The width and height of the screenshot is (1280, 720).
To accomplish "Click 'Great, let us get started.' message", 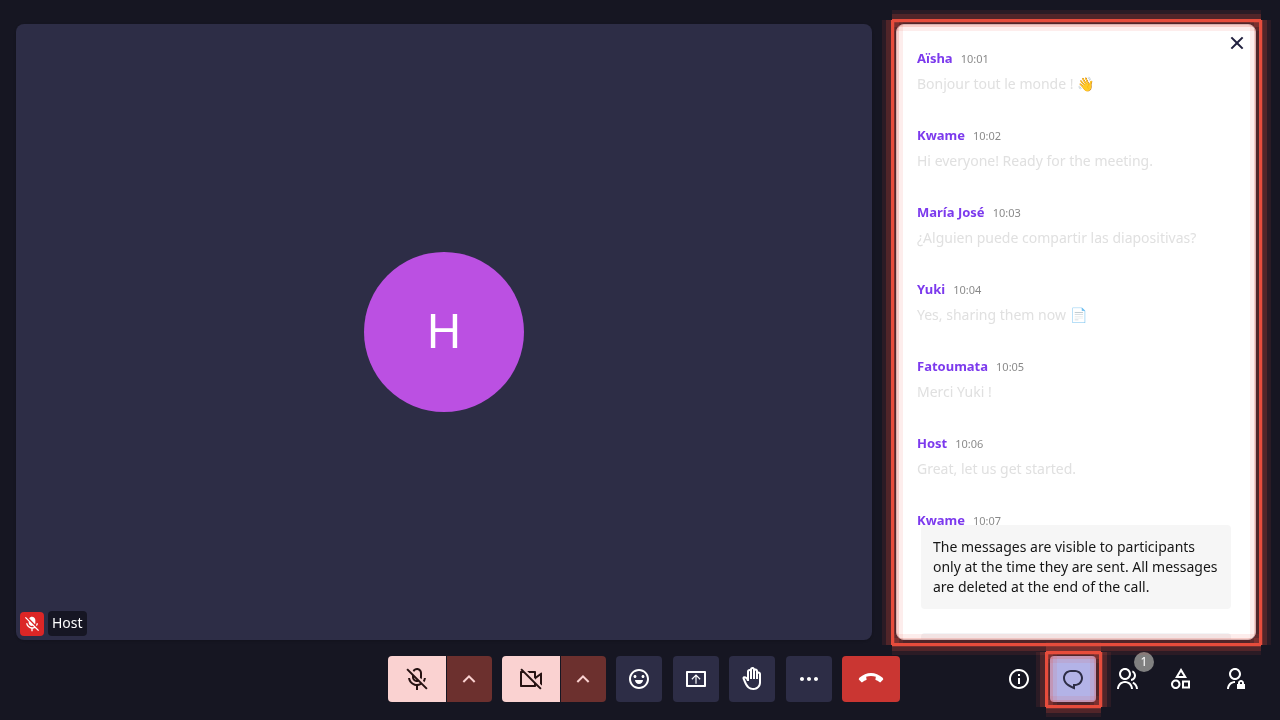I will pyautogui.click(x=996, y=469).
